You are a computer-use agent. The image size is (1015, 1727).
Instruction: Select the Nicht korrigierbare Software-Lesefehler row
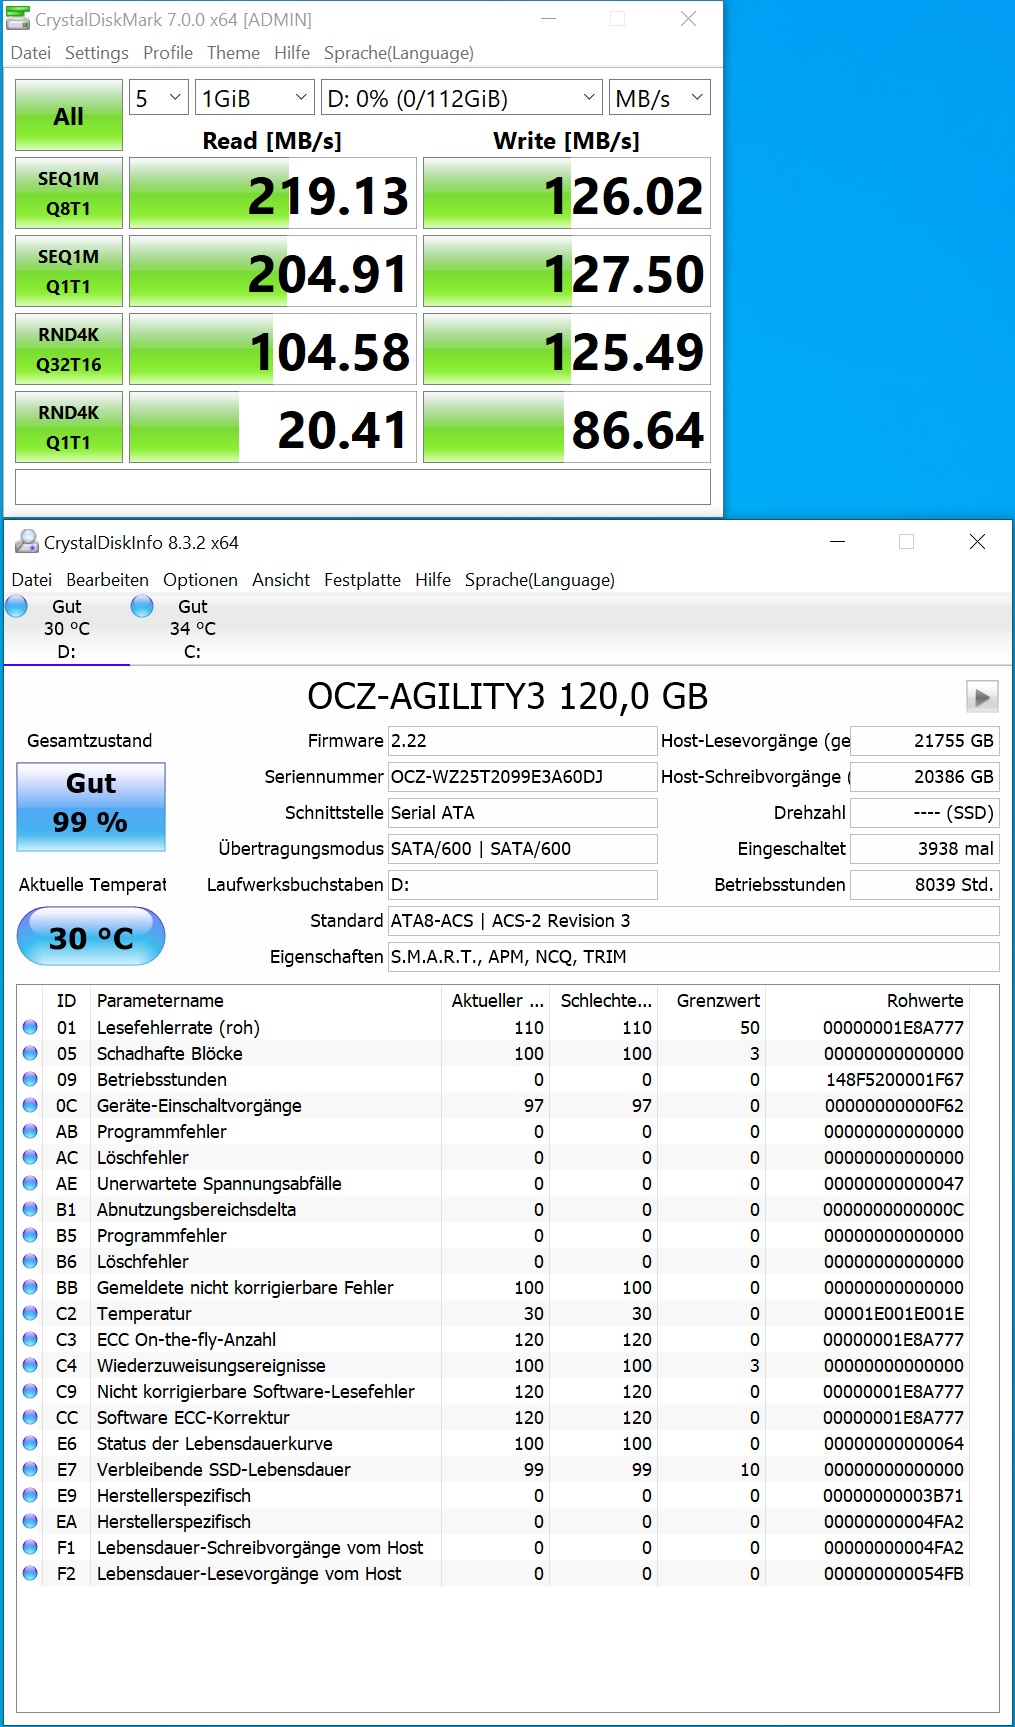pos(494,1392)
